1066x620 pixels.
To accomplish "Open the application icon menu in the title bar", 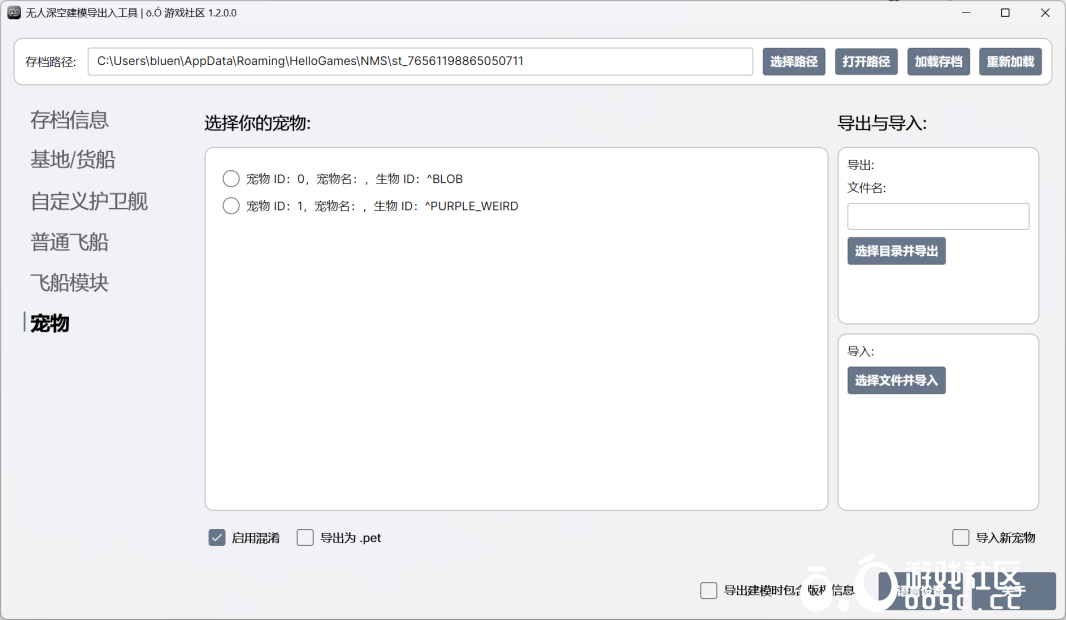I will pos(15,13).
